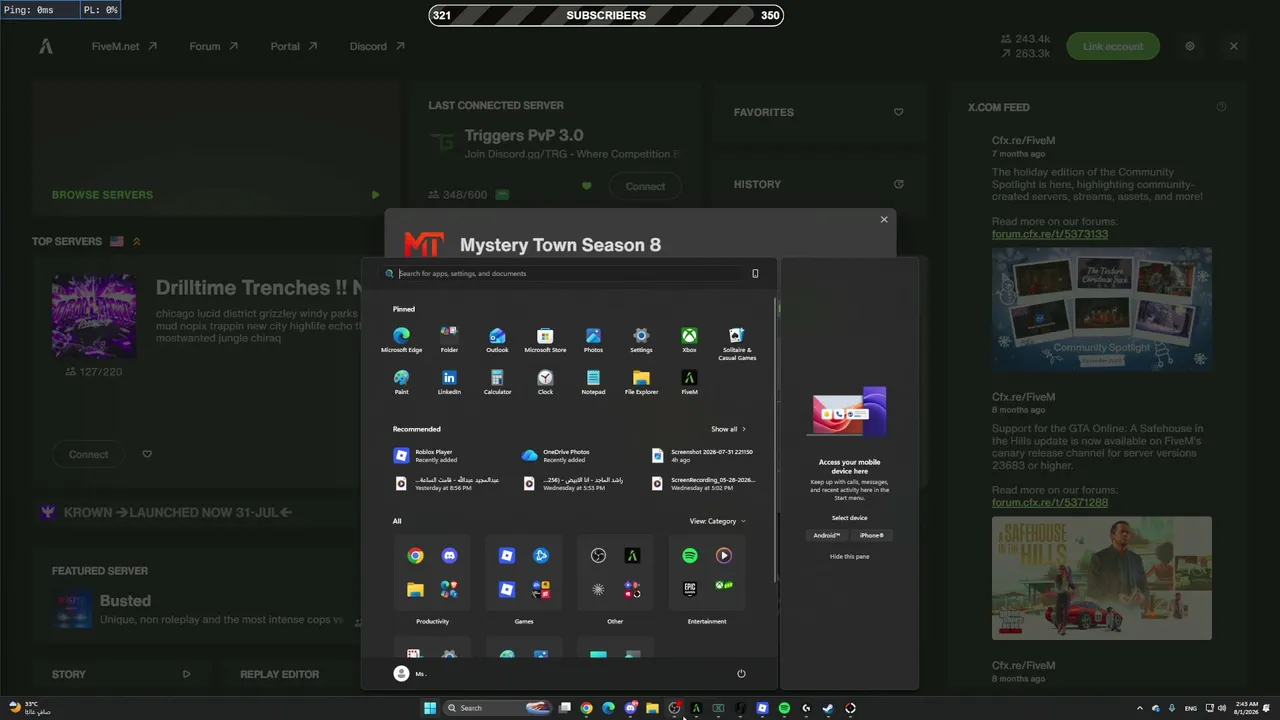Open the pinned Outlook app
This screenshot has width=1280, height=720.
(497, 340)
